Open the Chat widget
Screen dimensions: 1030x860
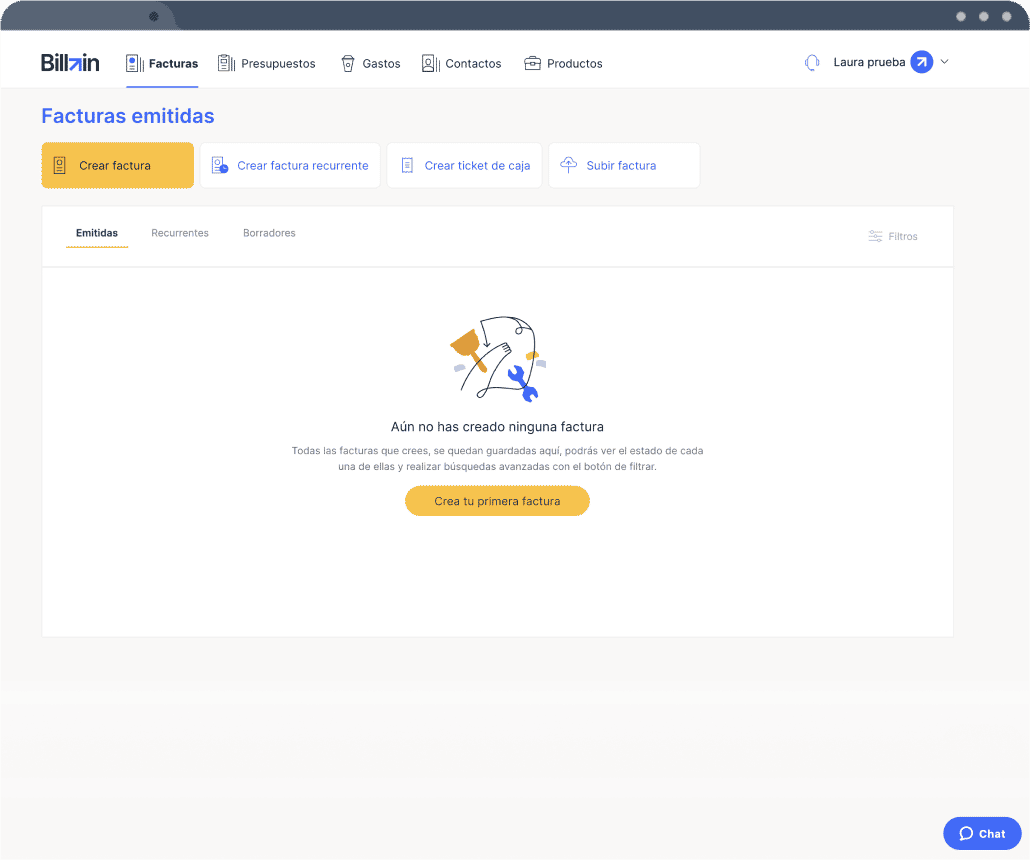[982, 834]
